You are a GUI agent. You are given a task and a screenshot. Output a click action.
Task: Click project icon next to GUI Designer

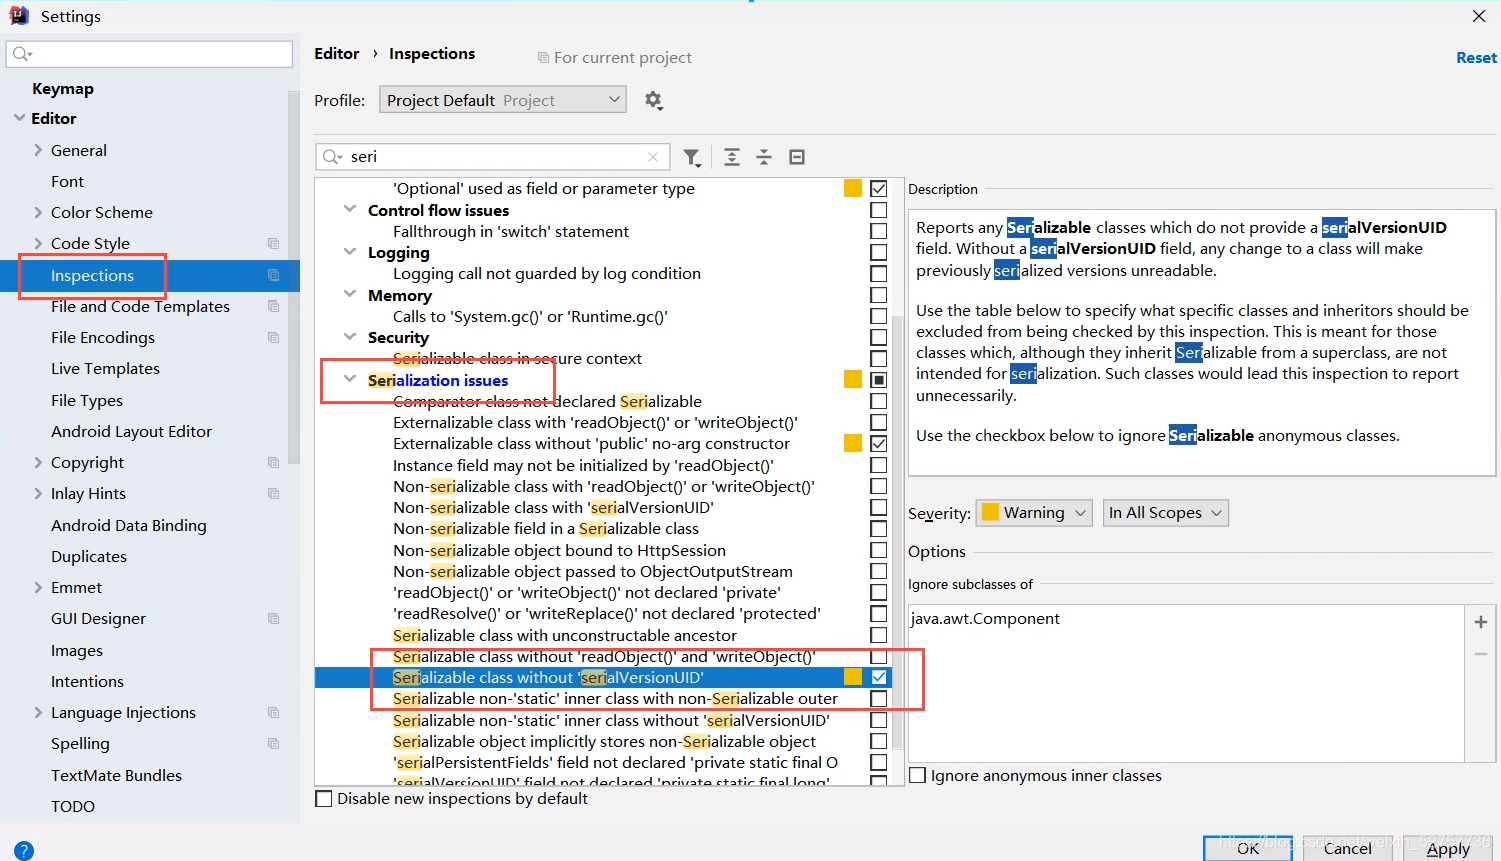pyautogui.click(x=273, y=618)
